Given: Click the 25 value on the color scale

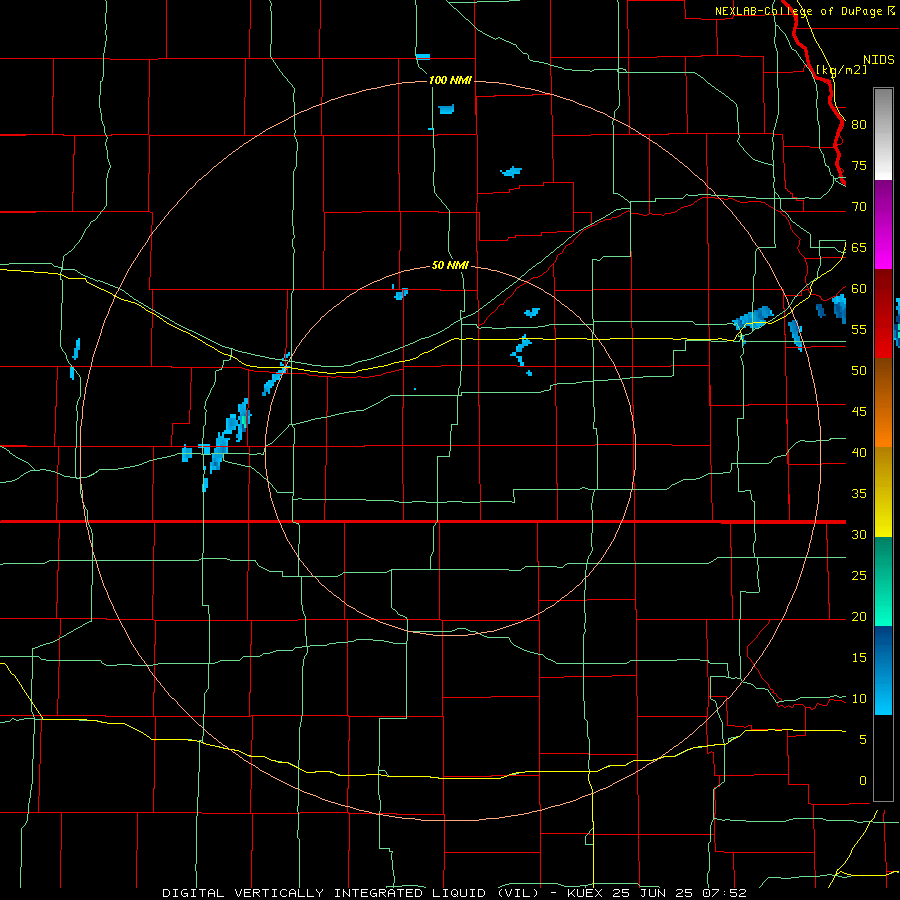Looking at the screenshot, I should [859, 575].
